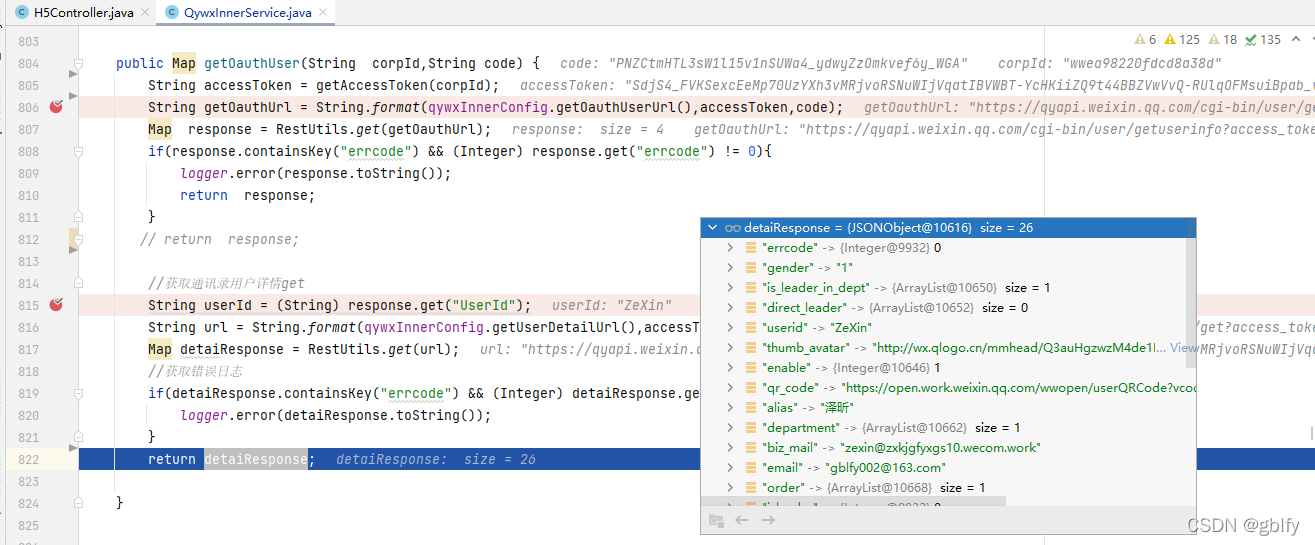
Task: Click the map-entry icon of "enable"
Action: [x=751, y=368]
